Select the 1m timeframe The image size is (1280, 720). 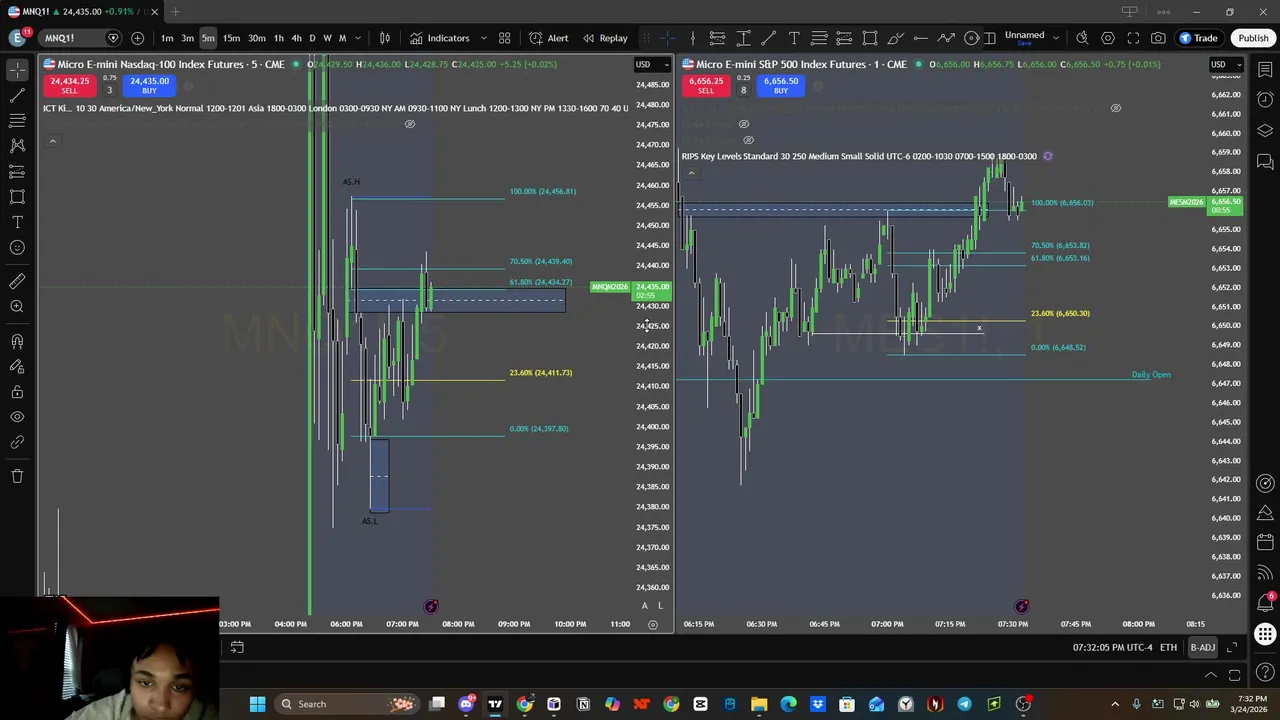(167, 38)
